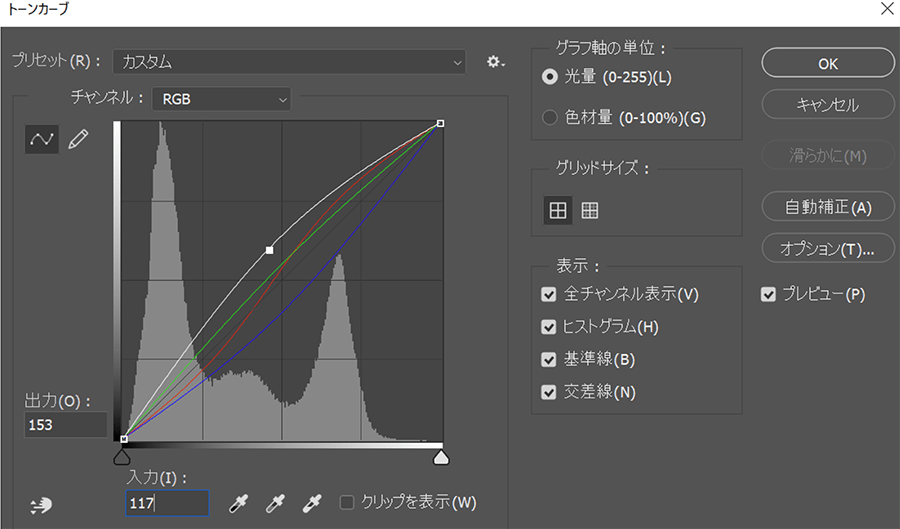Close the トーンカーブ dialog
Image resolution: width=900 pixels, height=529 pixels.
click(886, 9)
